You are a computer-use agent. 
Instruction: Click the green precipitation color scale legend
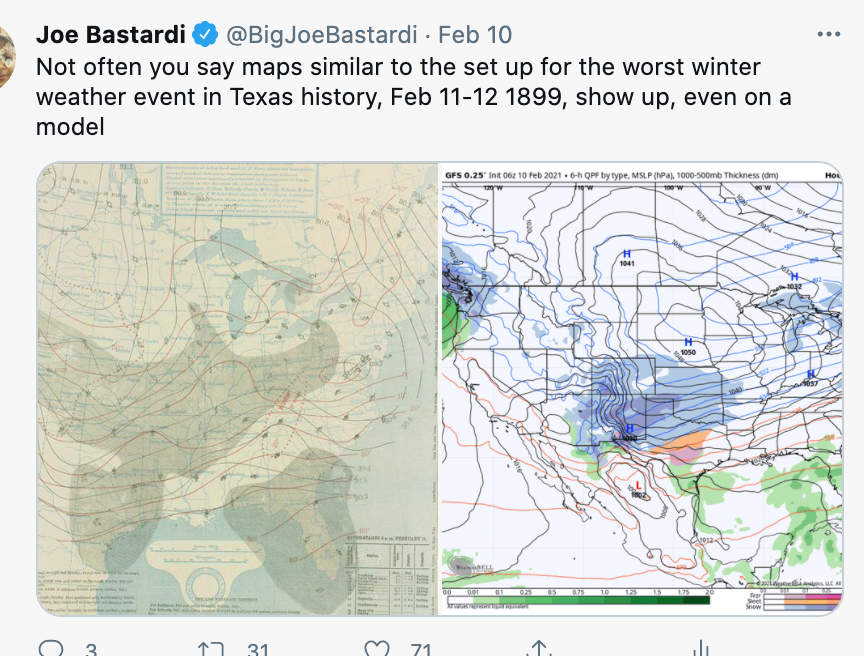(x=575, y=599)
